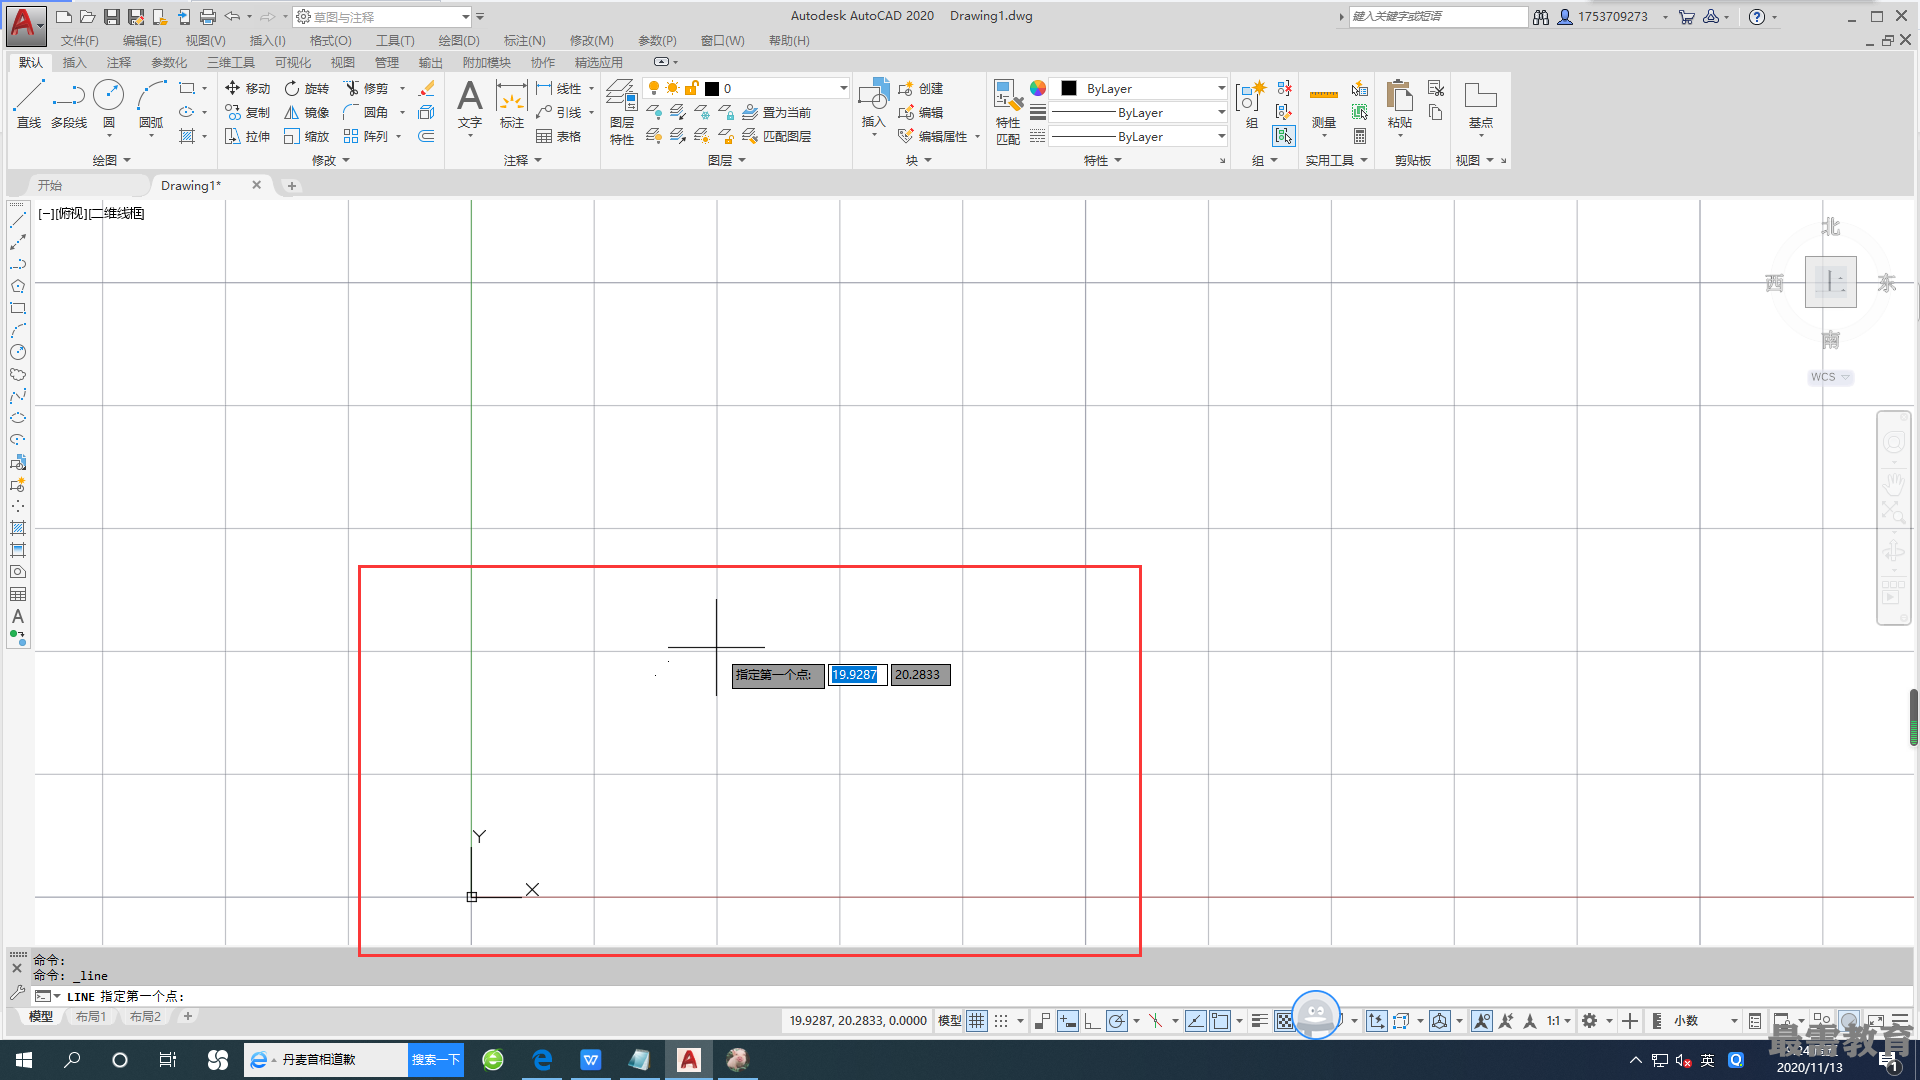The height and width of the screenshot is (1080, 1920).
Task: Toggle 2D object snap in status bar
Action: (1220, 1020)
